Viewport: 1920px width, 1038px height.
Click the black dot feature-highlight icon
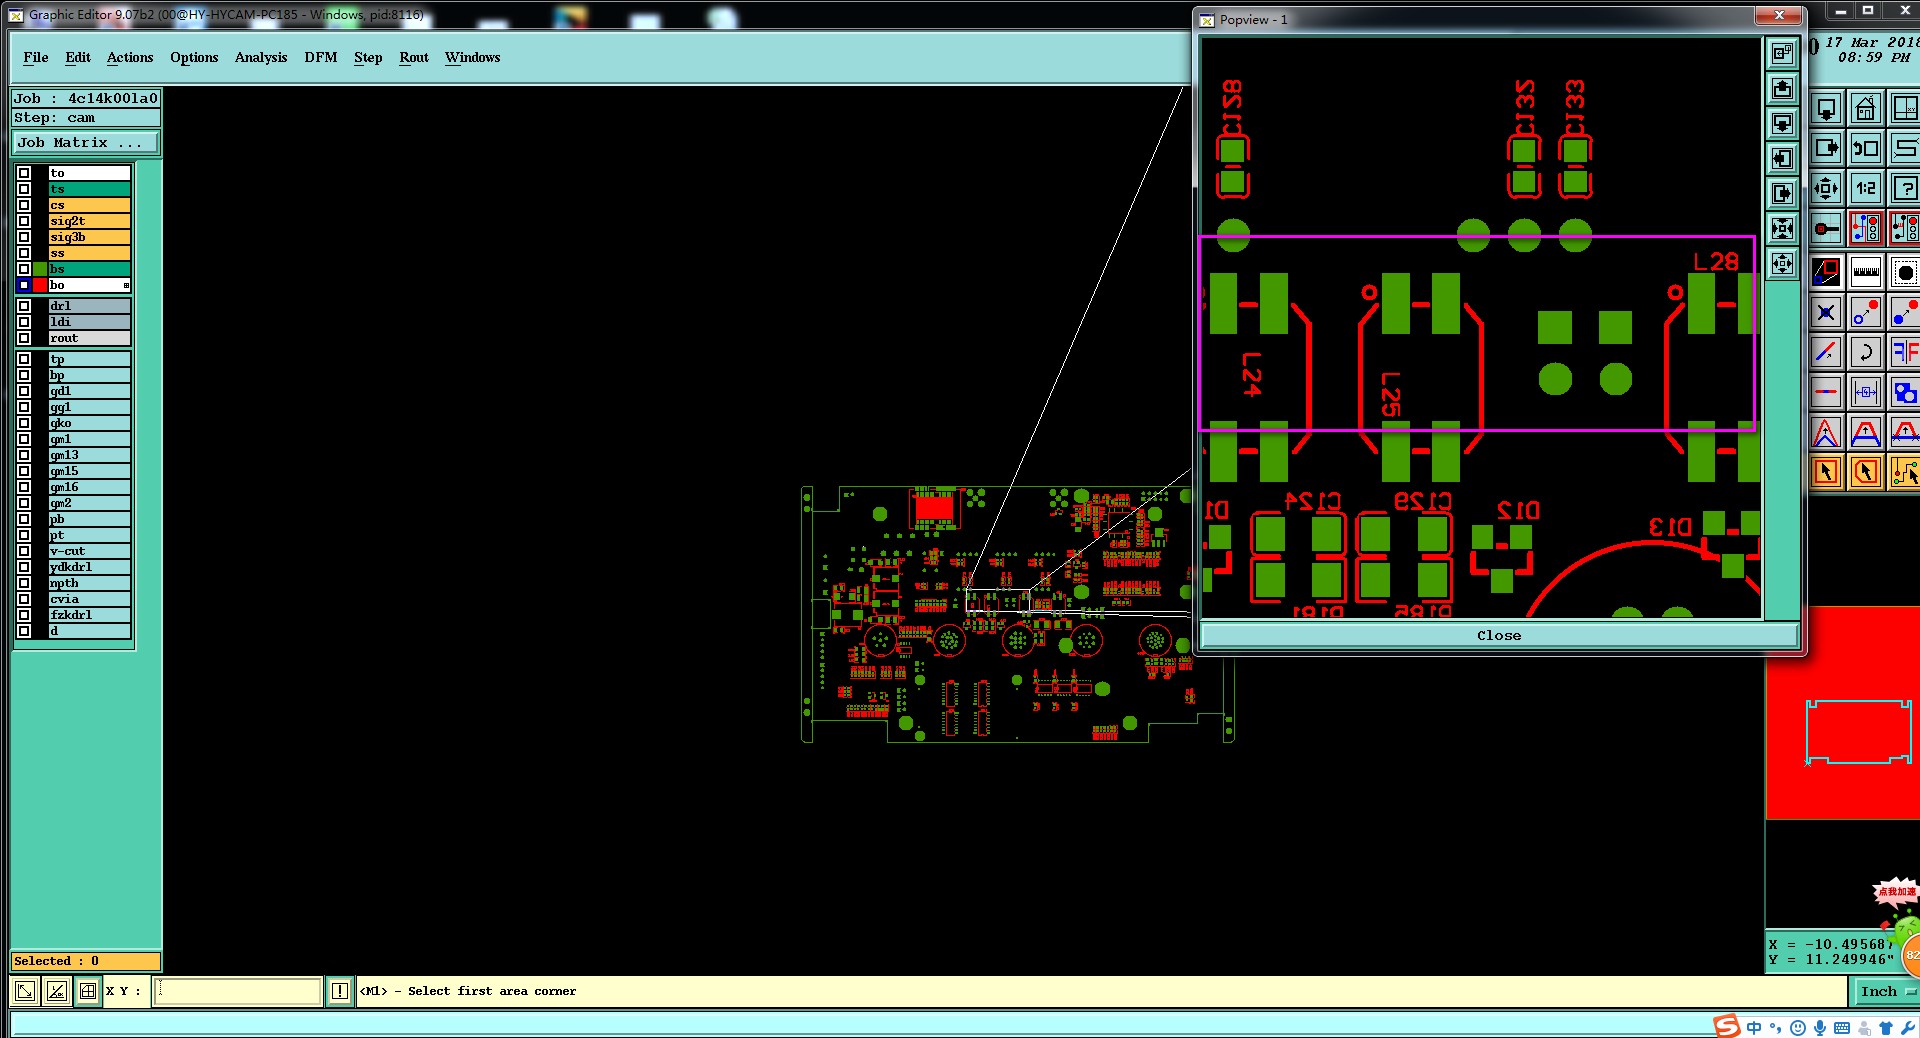tap(1905, 271)
